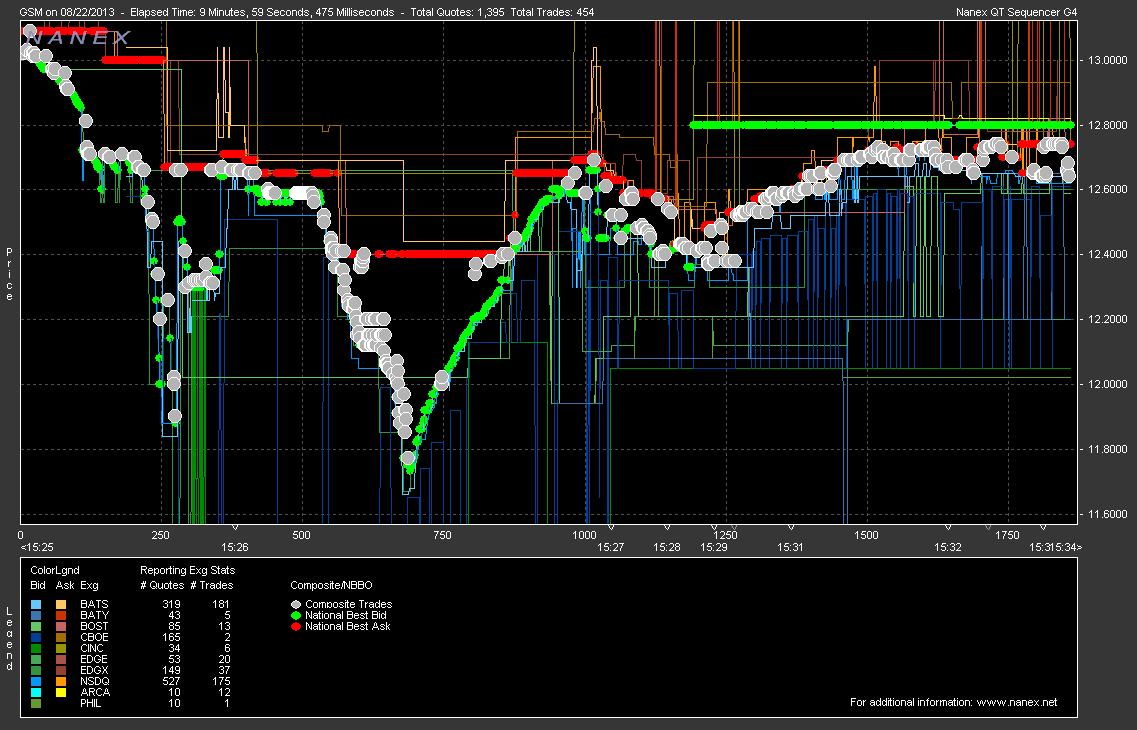The width and height of the screenshot is (1137, 730).
Task: Click the green National Best Bid legend marker
Action: tap(296, 615)
